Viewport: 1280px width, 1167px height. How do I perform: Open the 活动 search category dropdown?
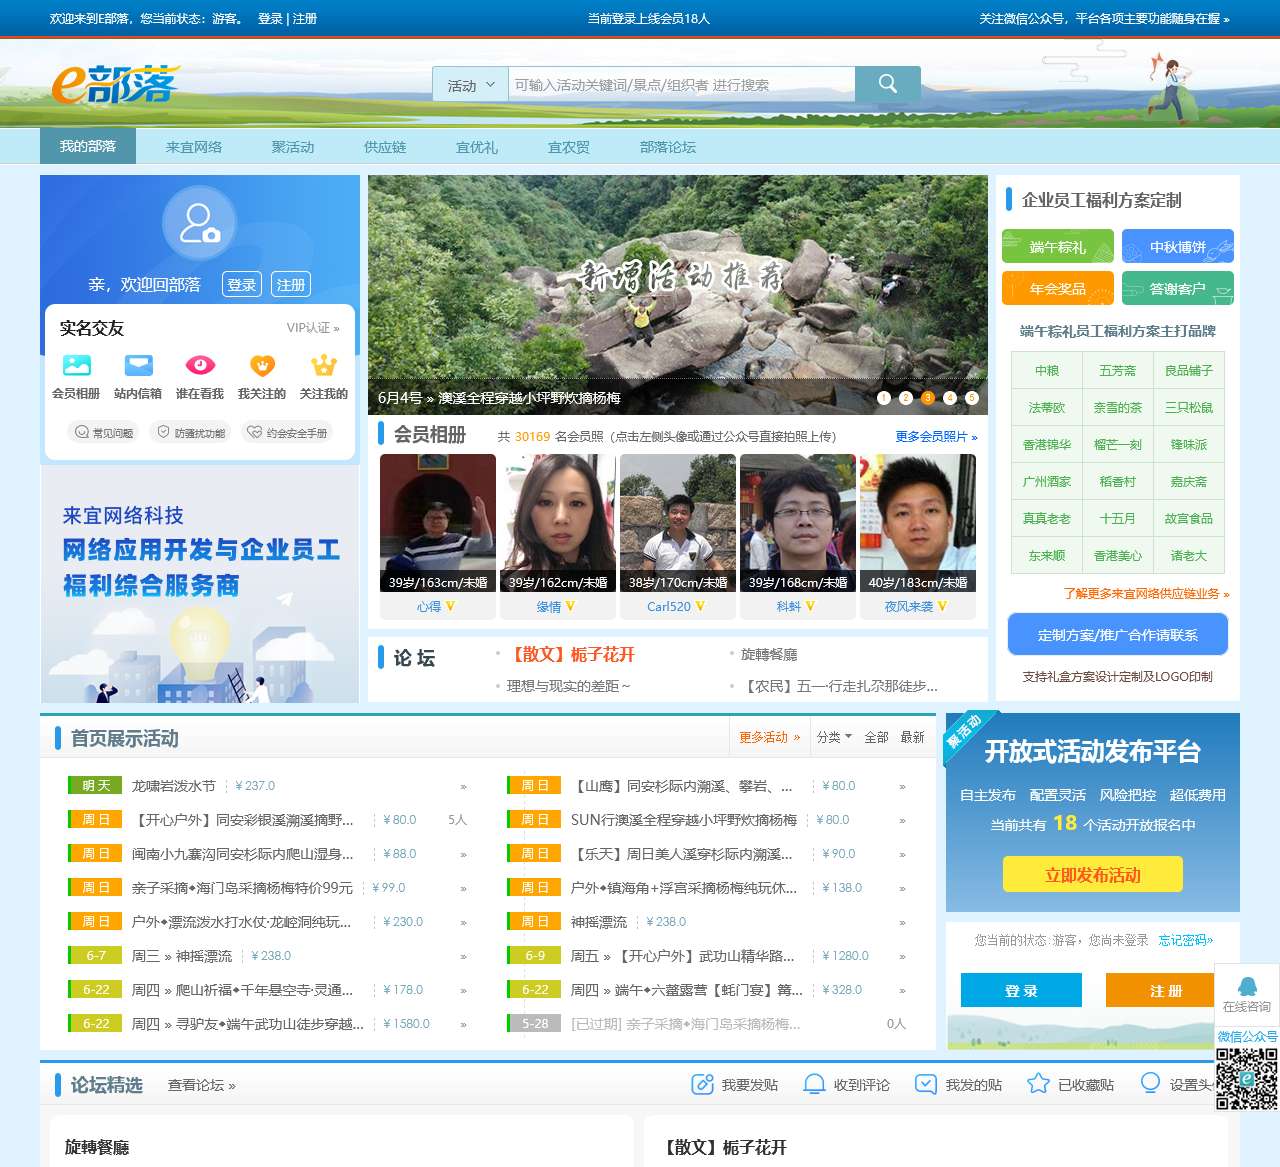(470, 85)
